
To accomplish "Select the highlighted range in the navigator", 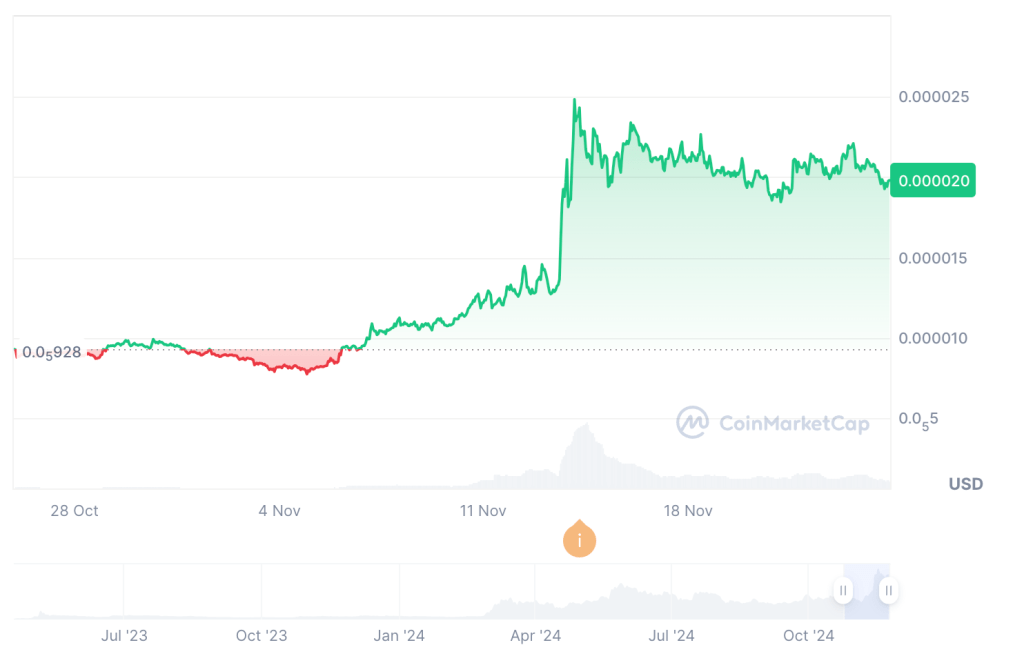I will tap(866, 591).
